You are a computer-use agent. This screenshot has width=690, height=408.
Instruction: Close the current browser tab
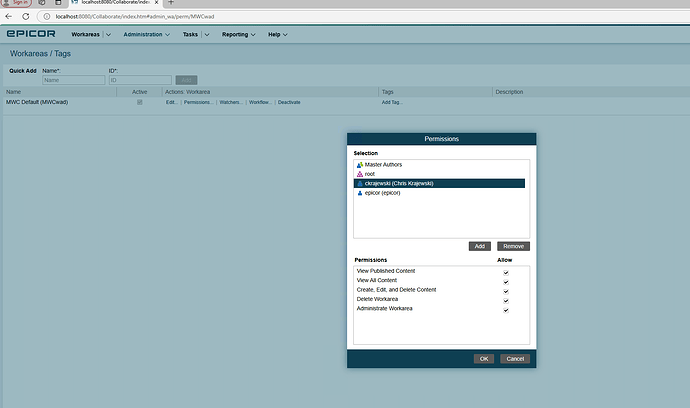click(x=156, y=2)
